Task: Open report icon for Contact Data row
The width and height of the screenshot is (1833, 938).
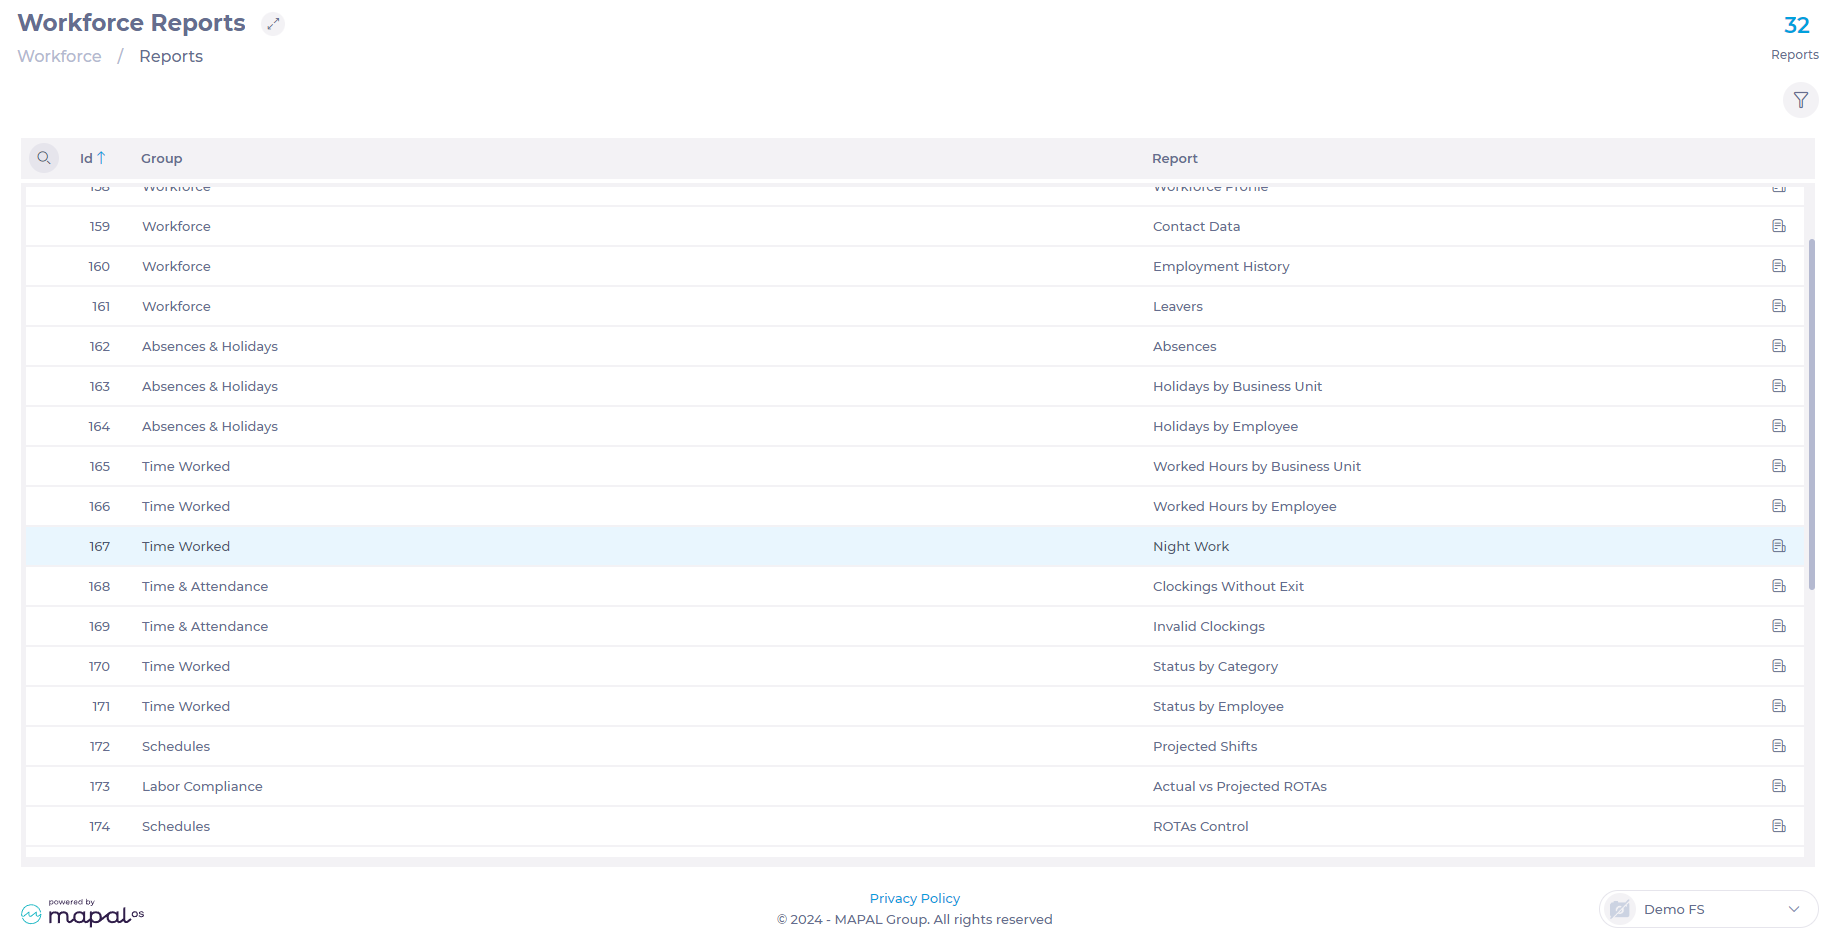Action: pos(1778,226)
